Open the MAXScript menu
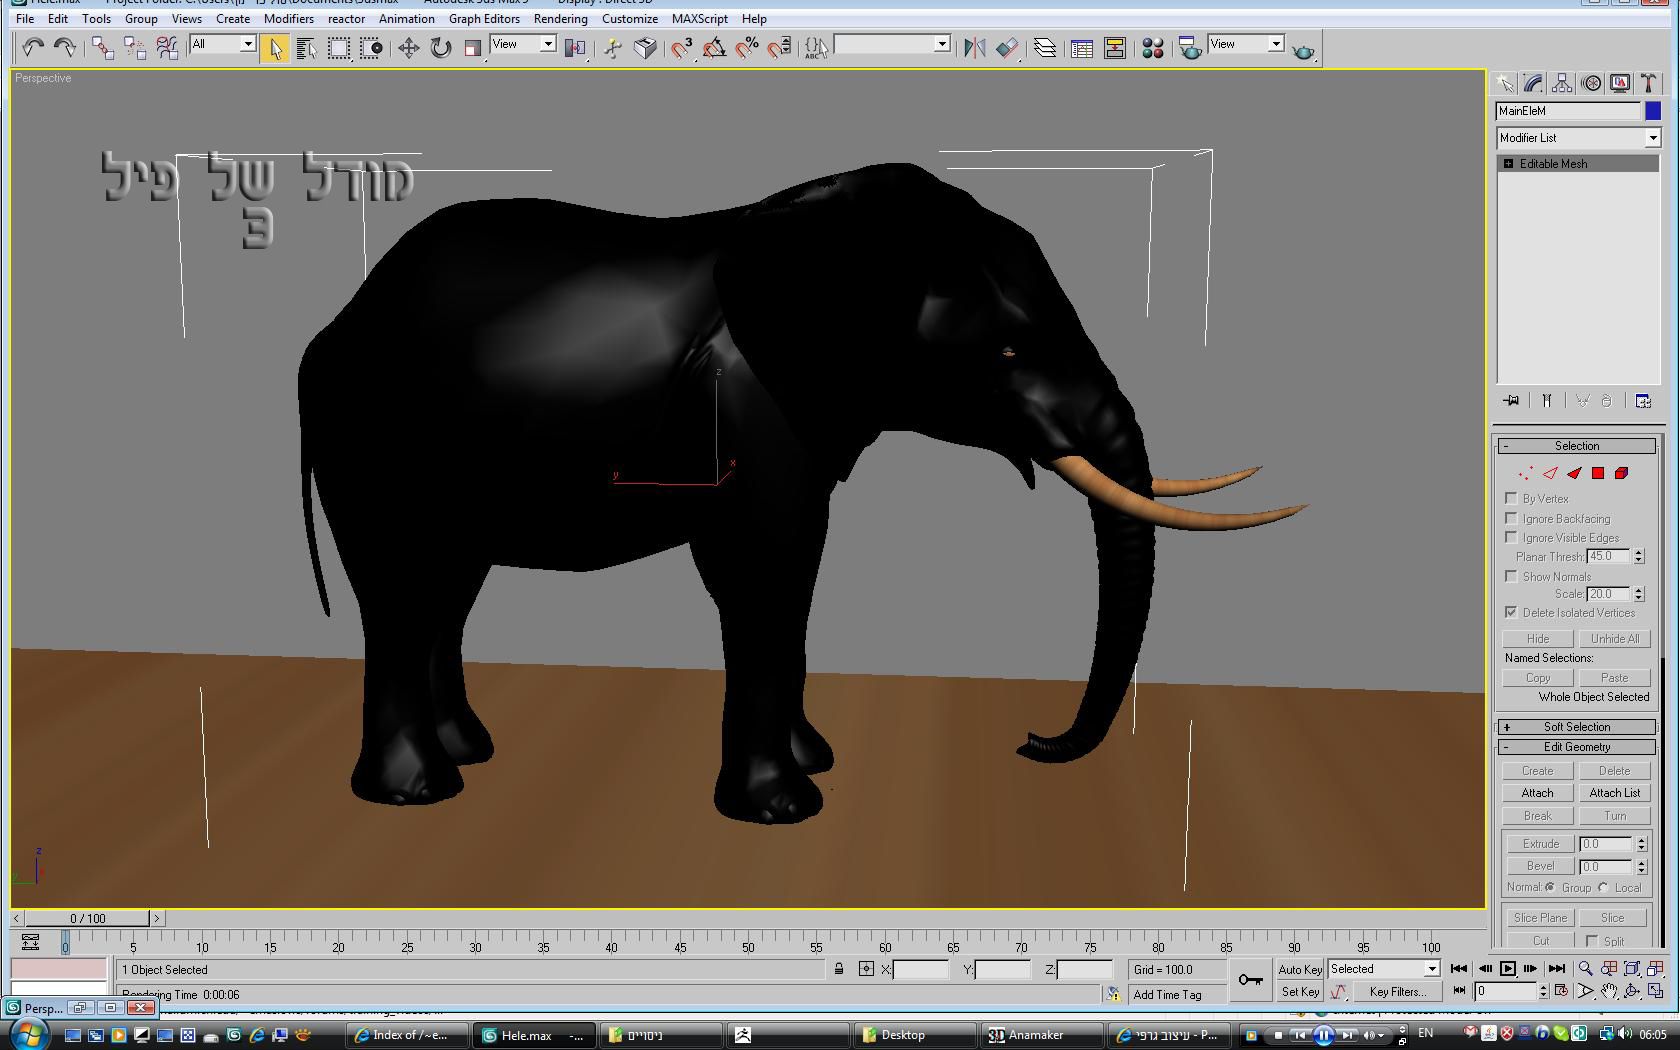Image resolution: width=1680 pixels, height=1050 pixels. pos(699,18)
